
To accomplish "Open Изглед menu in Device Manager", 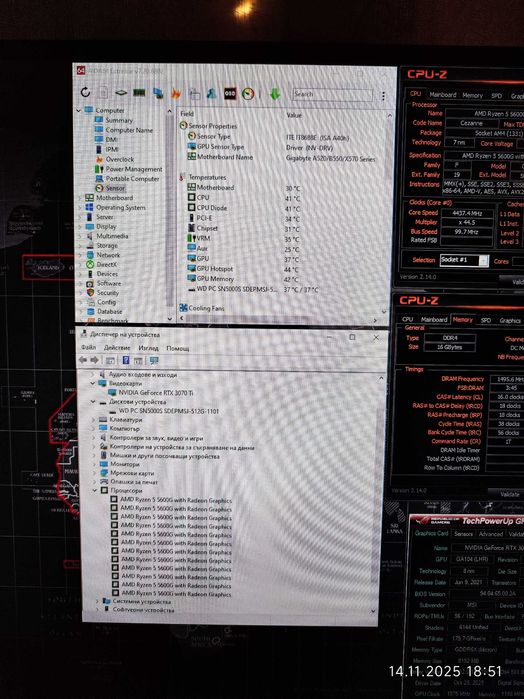I will [x=148, y=348].
